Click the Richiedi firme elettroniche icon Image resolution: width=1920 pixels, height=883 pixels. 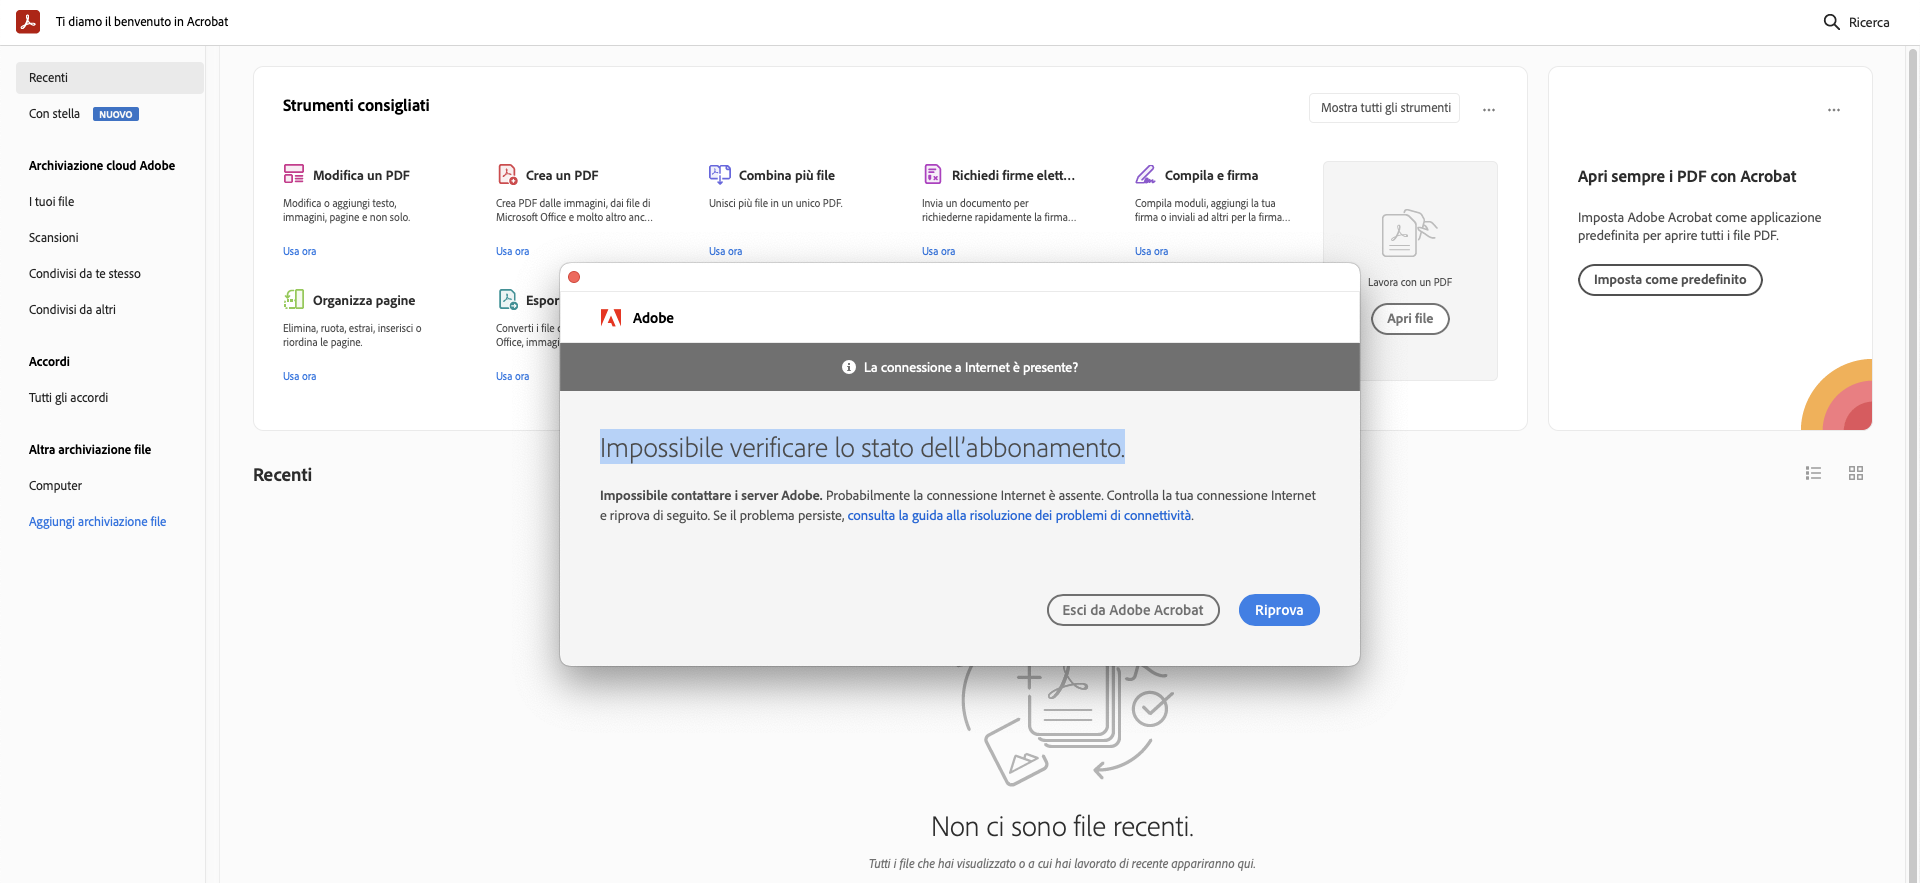pos(932,174)
